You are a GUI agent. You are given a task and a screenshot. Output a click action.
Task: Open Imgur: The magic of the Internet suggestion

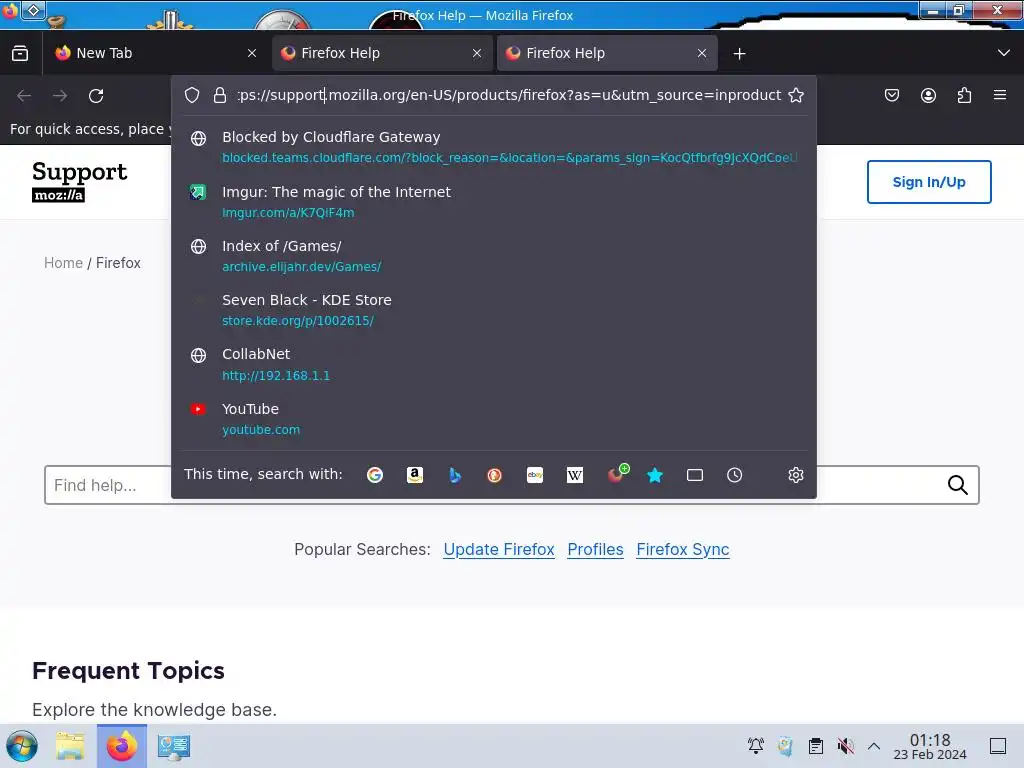pos(494,202)
